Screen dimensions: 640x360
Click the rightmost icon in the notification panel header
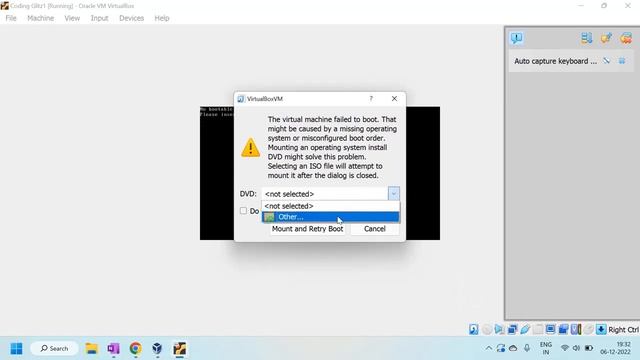tap(626, 38)
